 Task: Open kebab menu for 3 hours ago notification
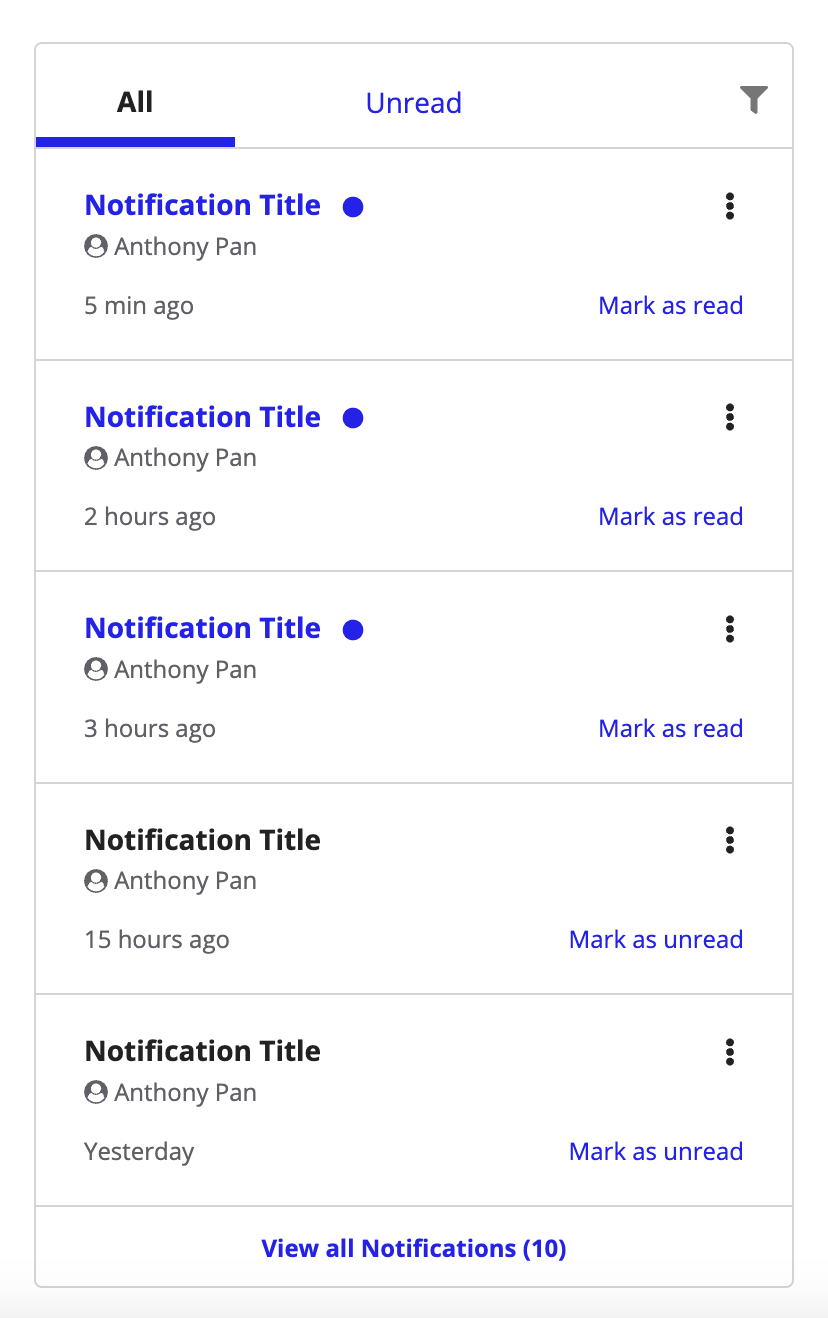click(730, 629)
